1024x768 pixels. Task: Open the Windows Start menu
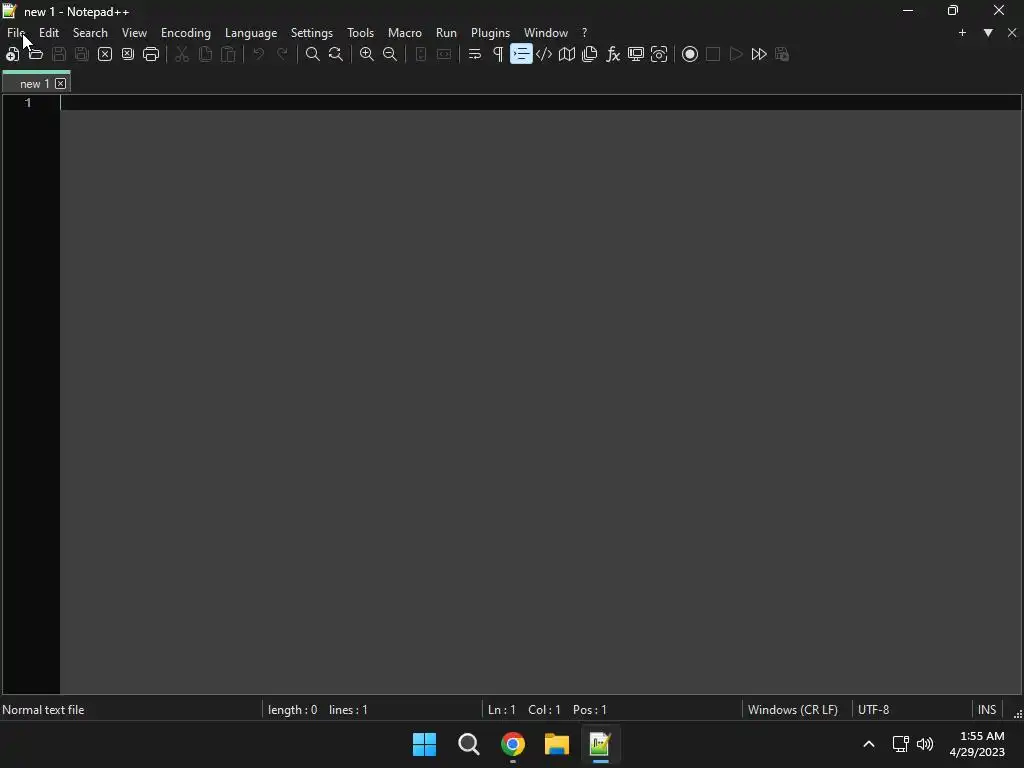pyautogui.click(x=424, y=744)
